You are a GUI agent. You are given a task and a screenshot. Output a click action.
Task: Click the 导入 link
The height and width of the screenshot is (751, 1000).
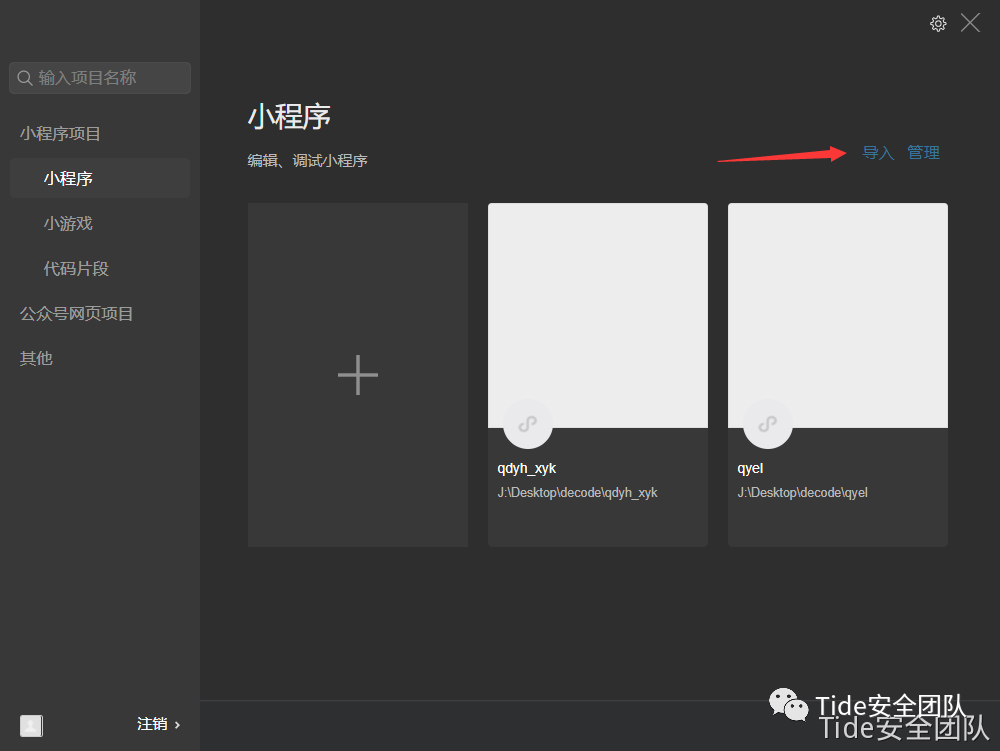click(878, 152)
